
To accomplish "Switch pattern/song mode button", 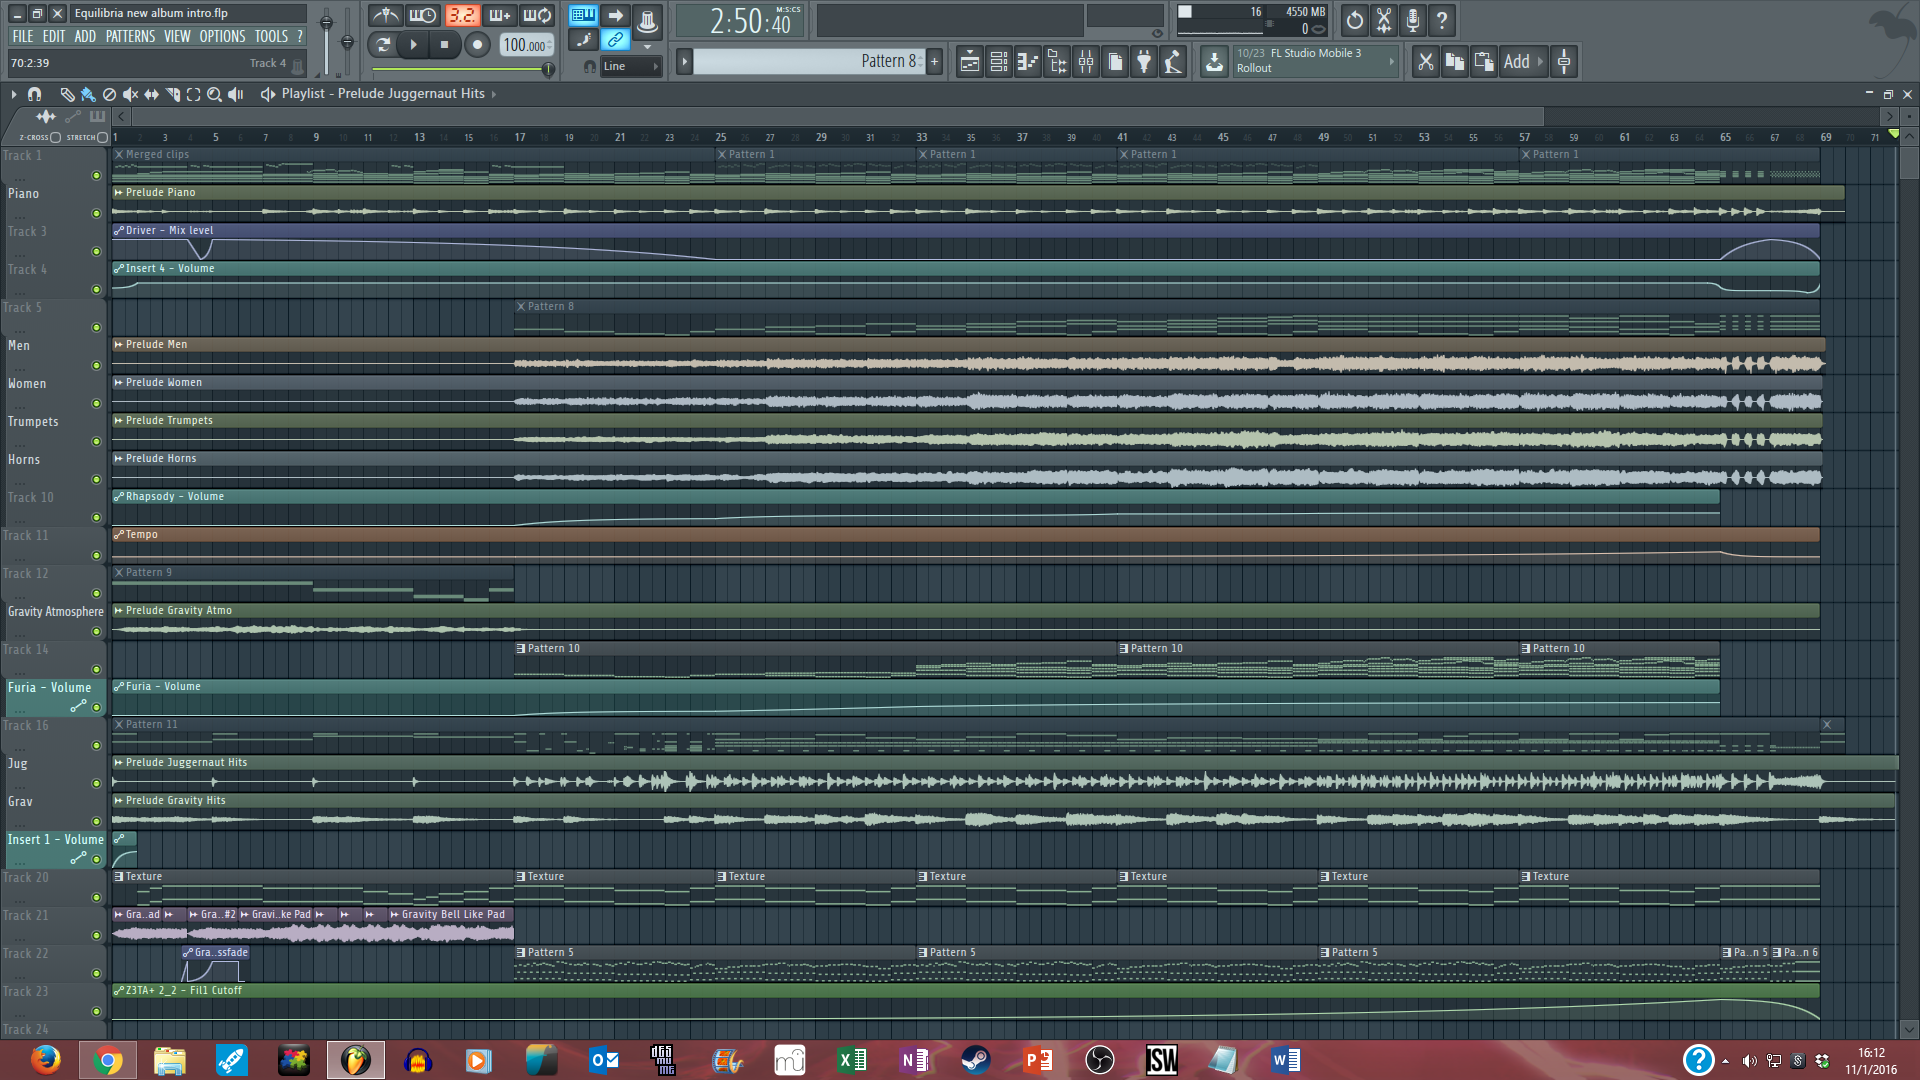I will coord(382,44).
